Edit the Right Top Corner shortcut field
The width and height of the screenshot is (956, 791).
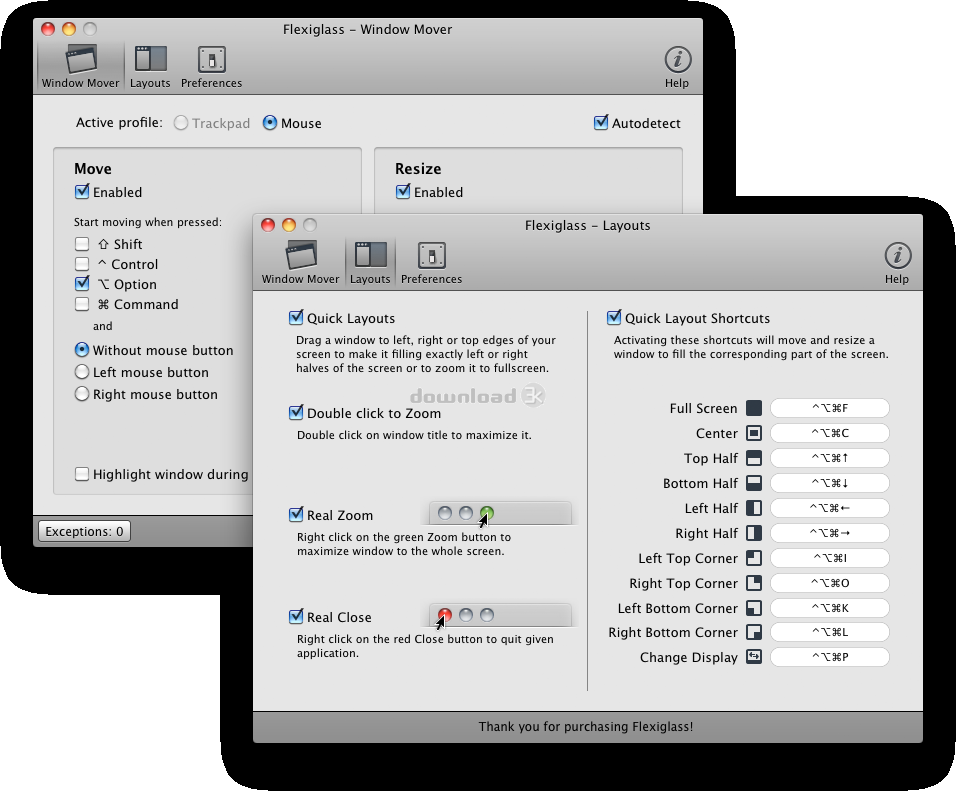(830, 583)
